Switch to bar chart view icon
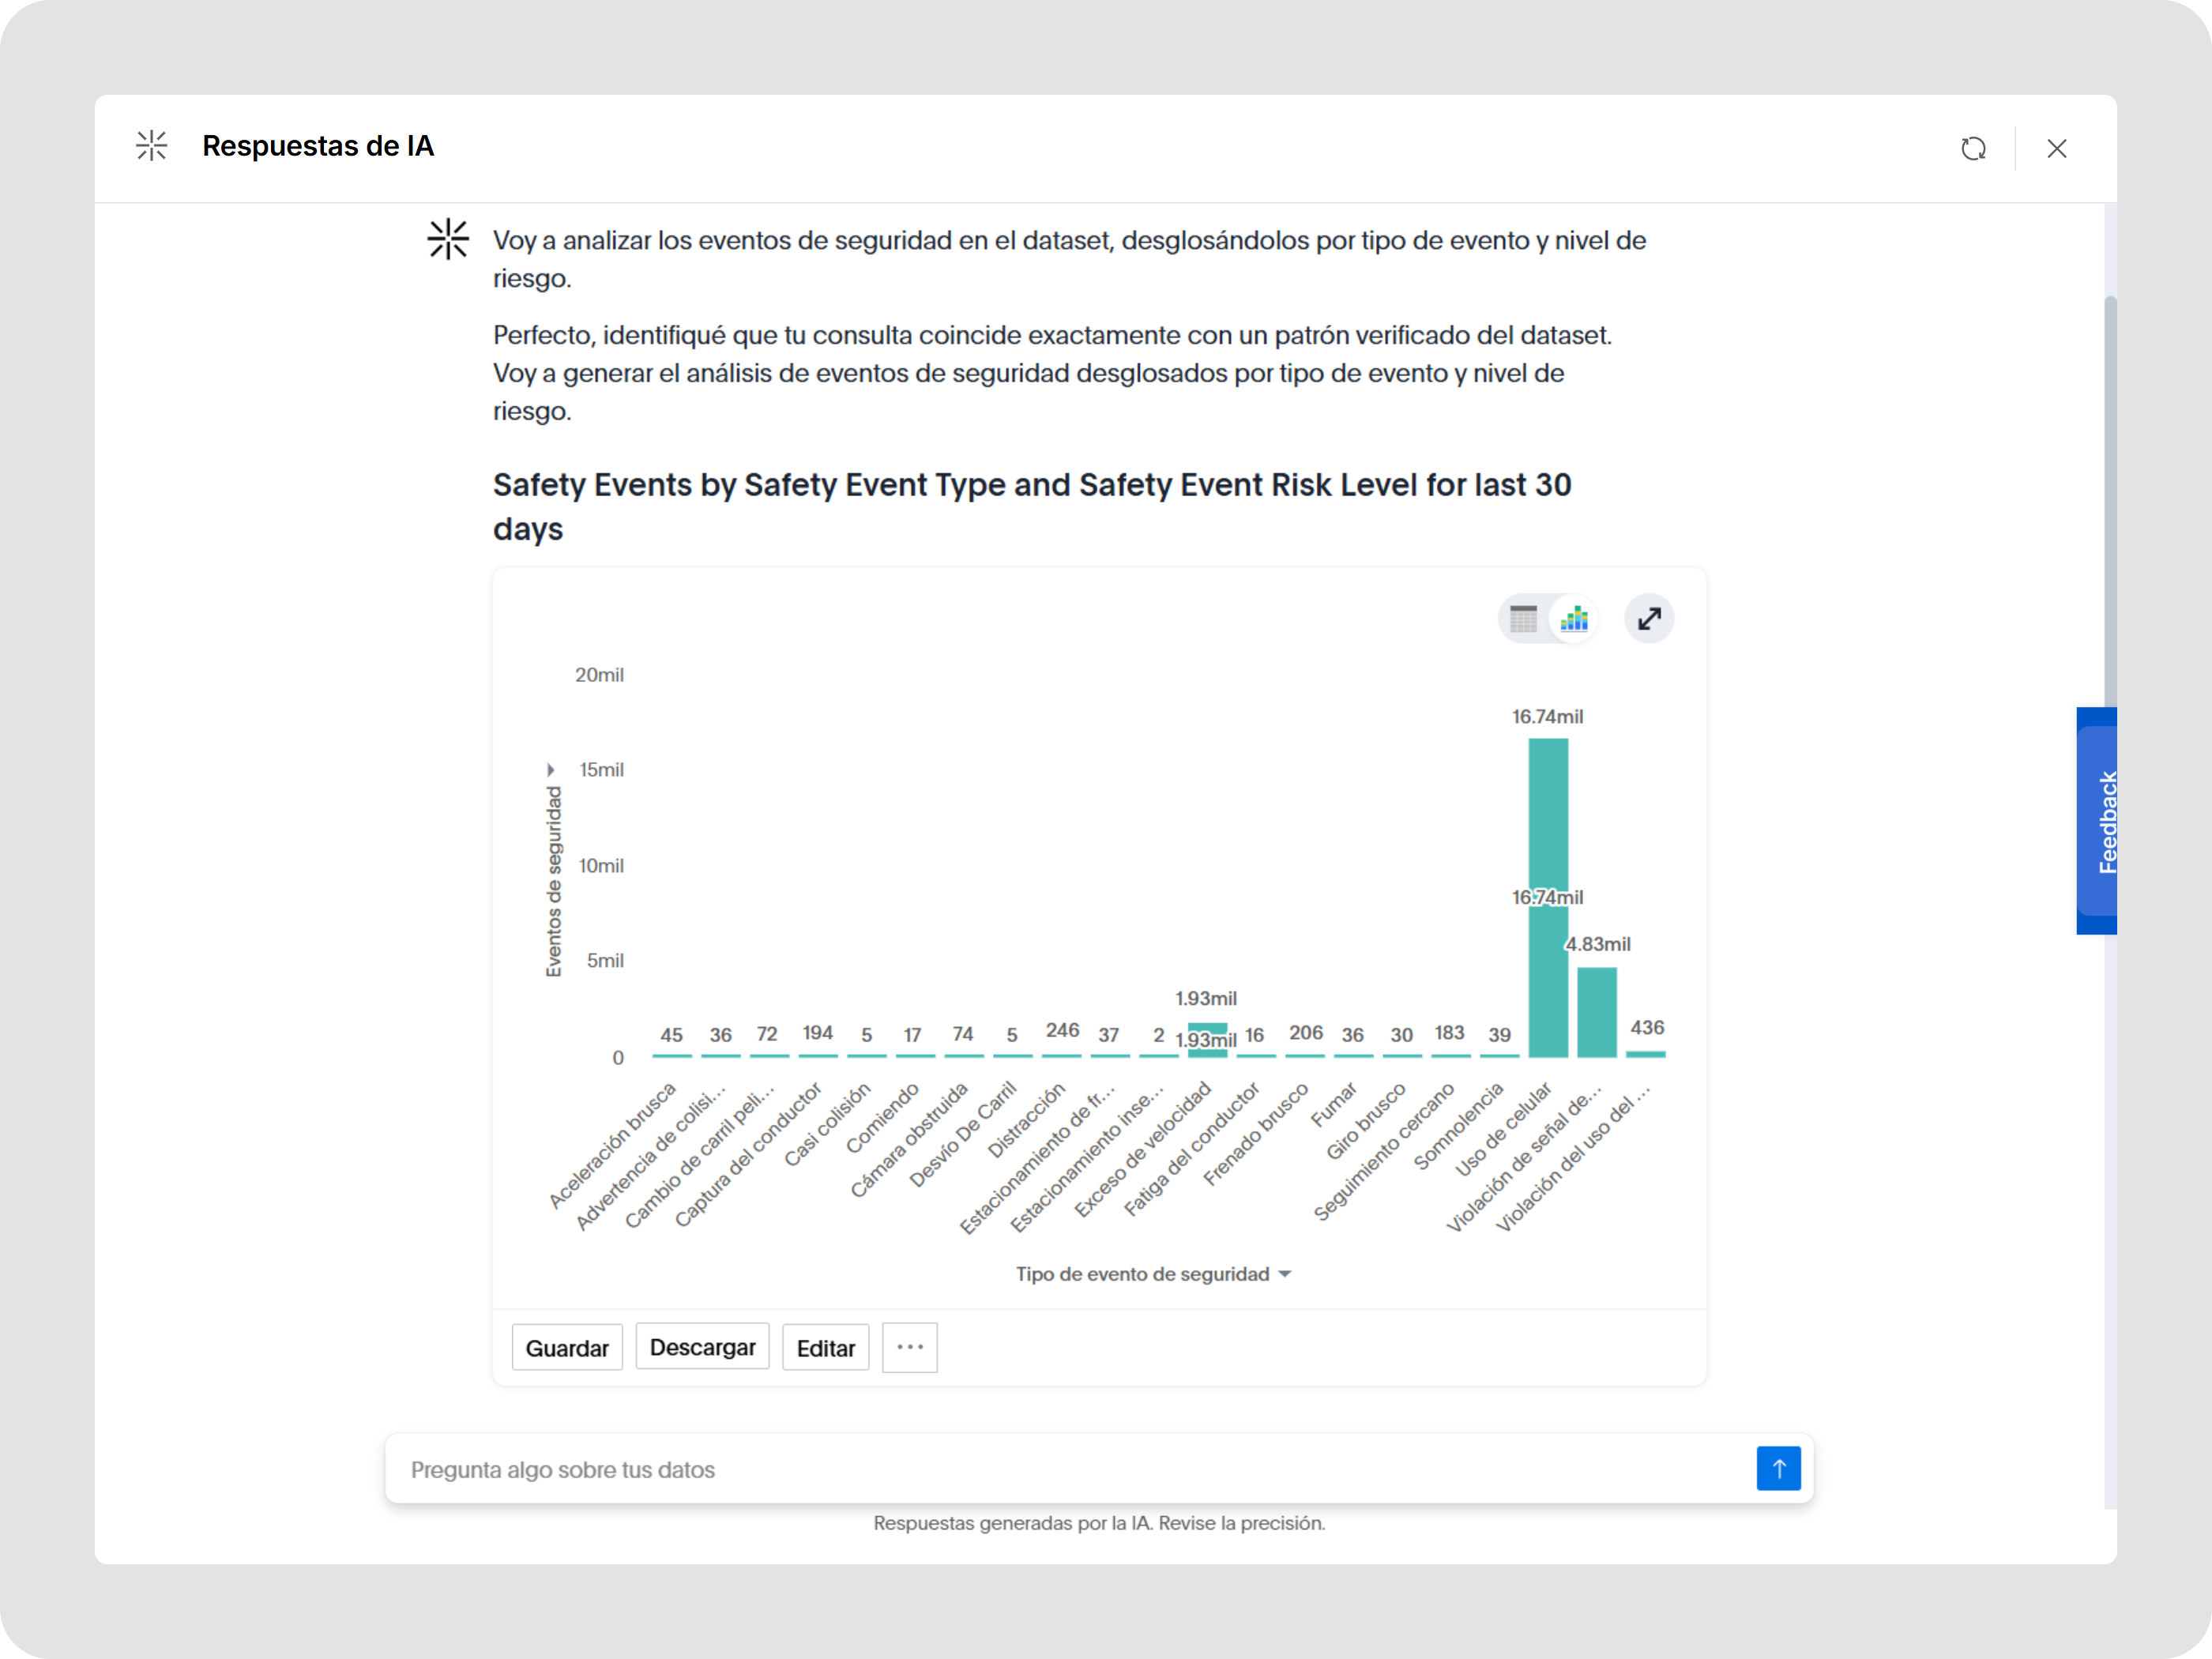Screen dimensions: 2212x1659 pos(1574,619)
